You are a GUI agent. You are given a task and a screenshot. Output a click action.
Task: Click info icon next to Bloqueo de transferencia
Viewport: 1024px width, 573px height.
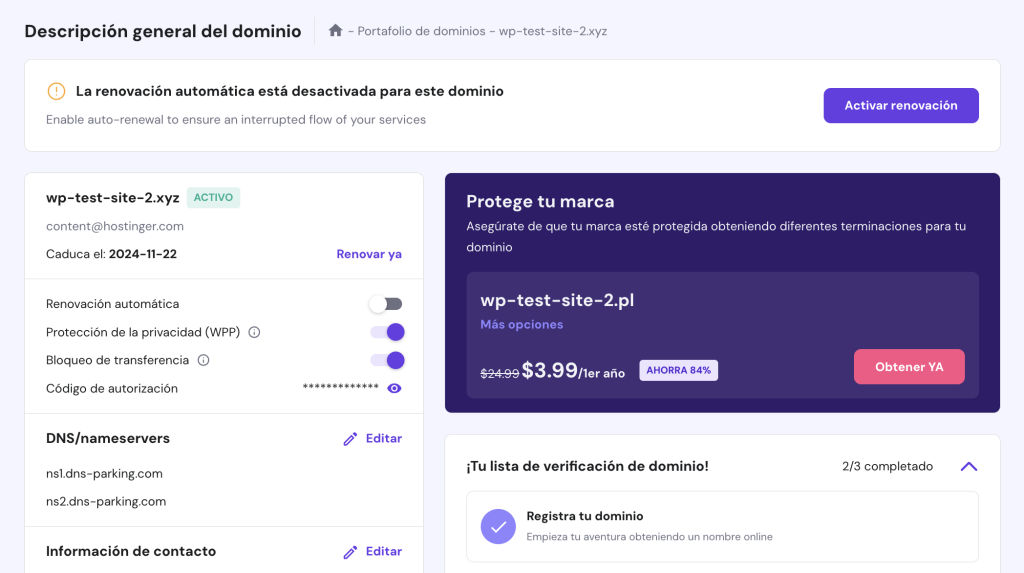(203, 360)
